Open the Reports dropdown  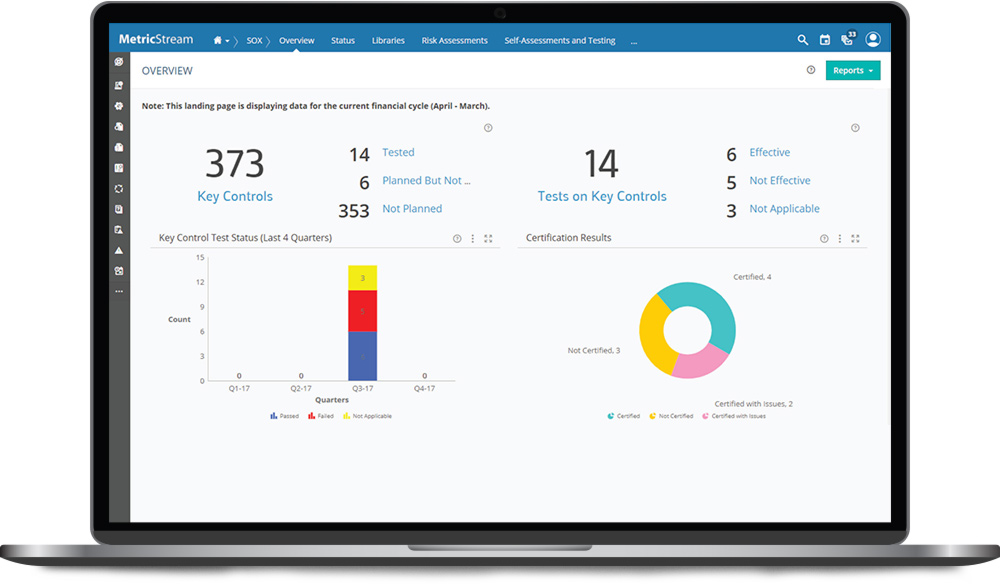click(x=852, y=70)
